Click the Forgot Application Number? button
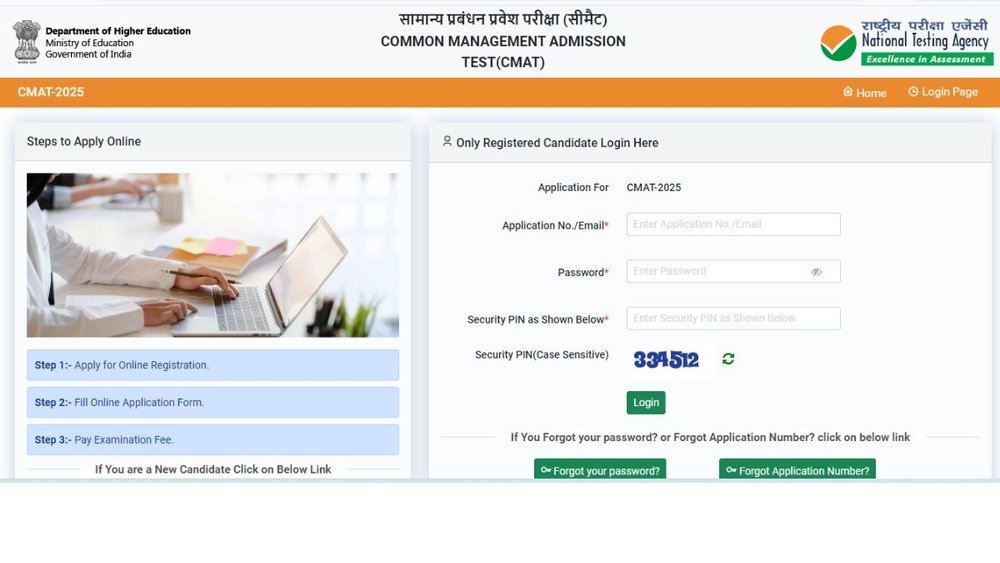Image resolution: width=1000 pixels, height=563 pixels. tap(797, 469)
